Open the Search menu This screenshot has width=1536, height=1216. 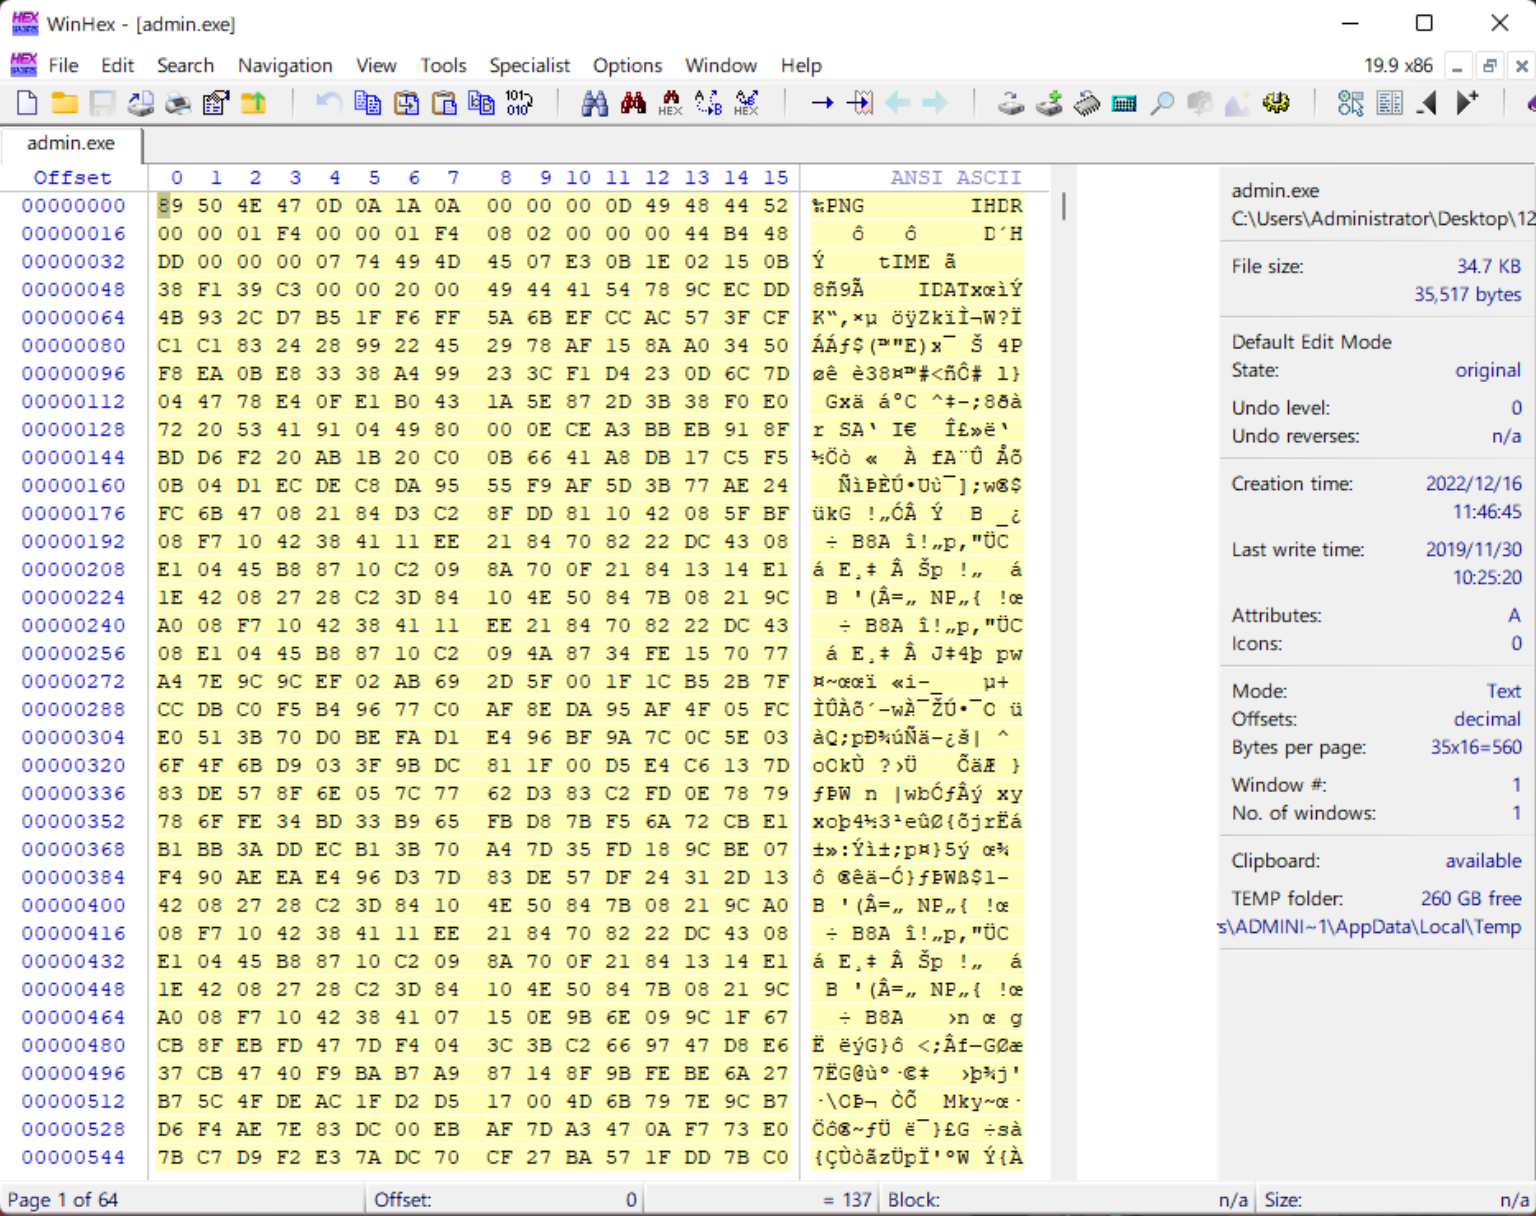coord(185,65)
